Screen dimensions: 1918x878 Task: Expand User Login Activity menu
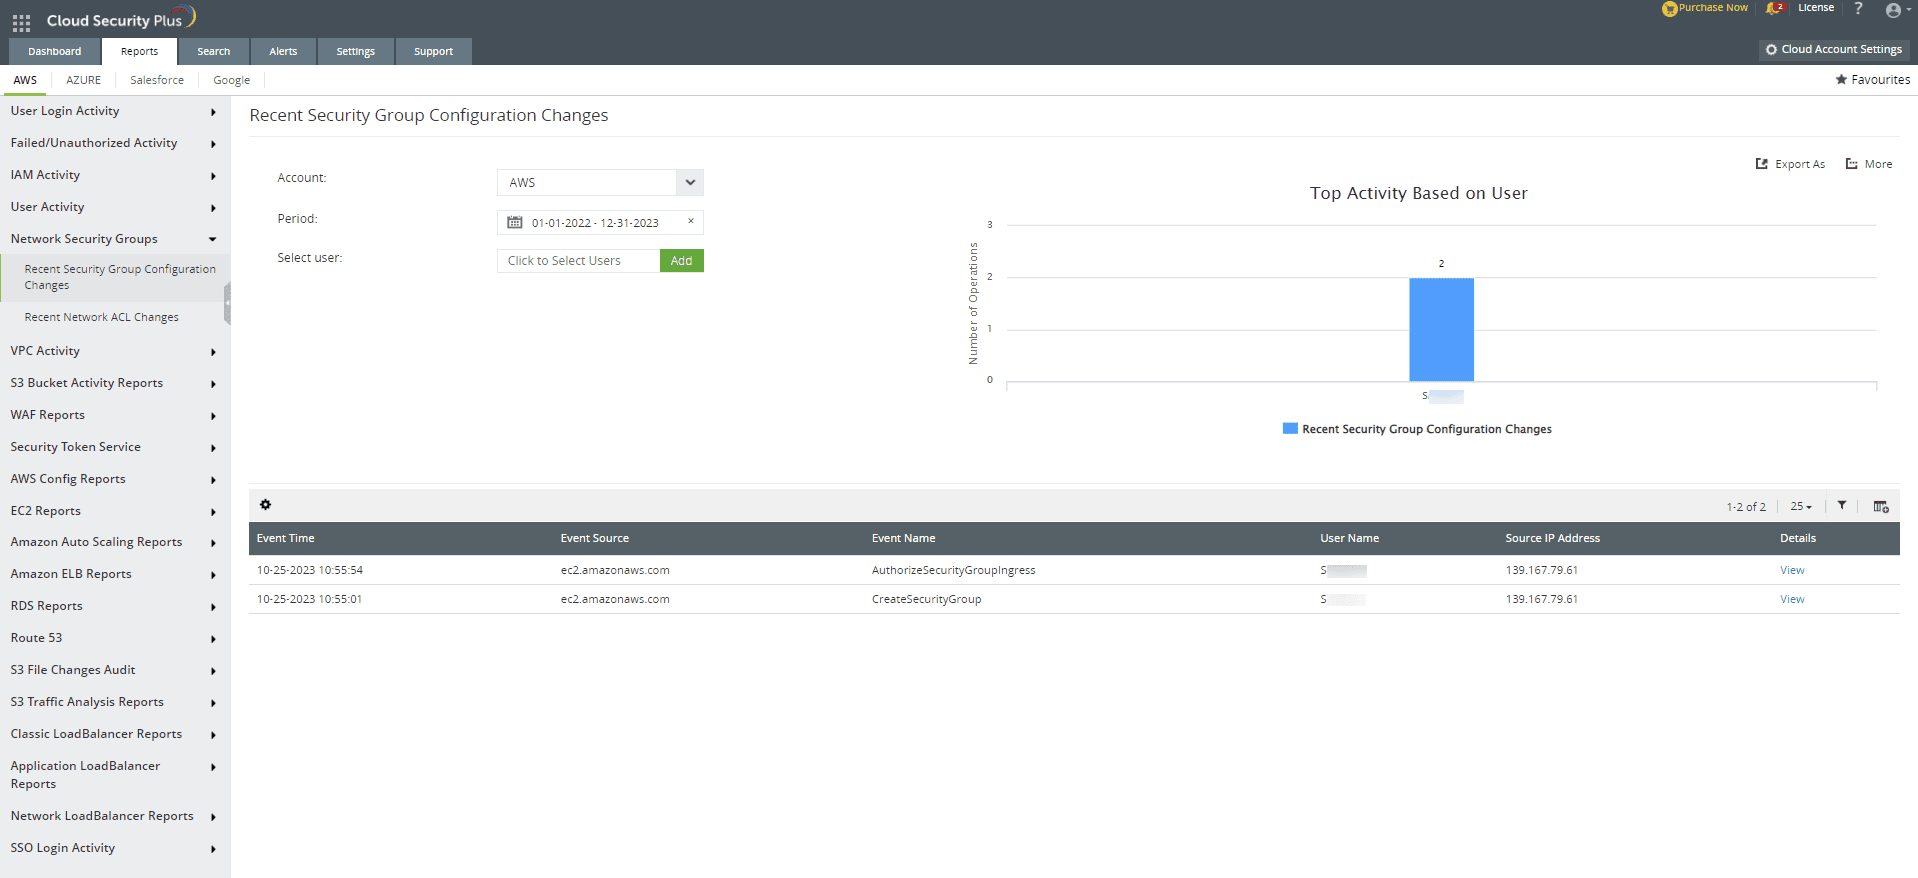click(114, 111)
